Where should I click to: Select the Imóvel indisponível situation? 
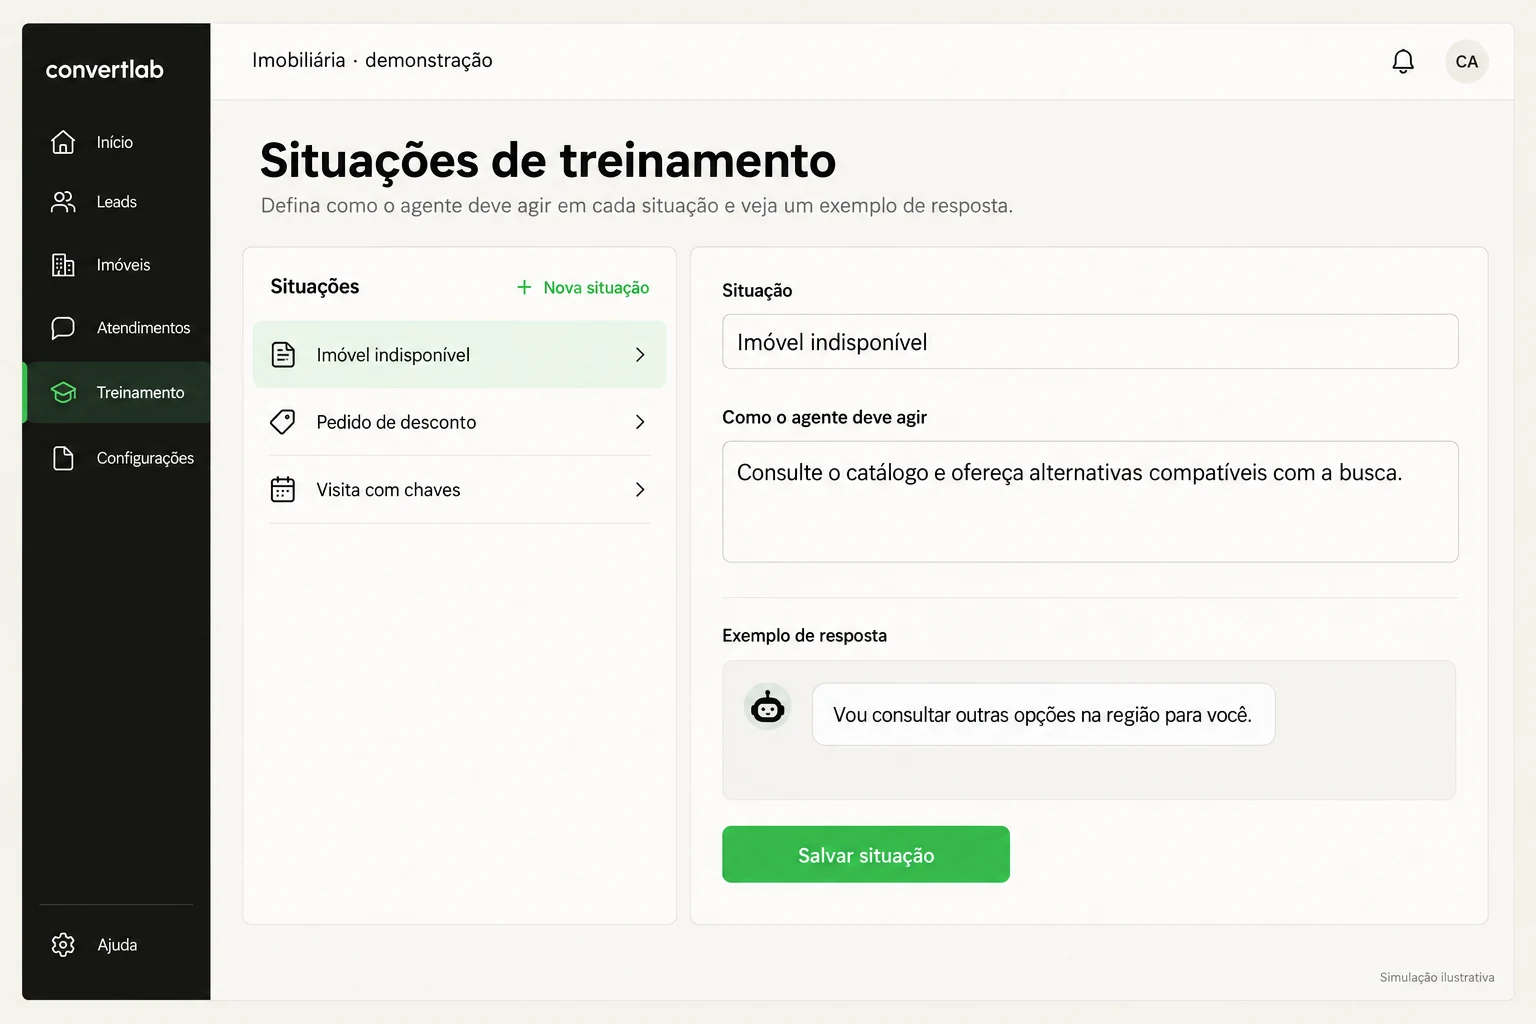coord(459,354)
